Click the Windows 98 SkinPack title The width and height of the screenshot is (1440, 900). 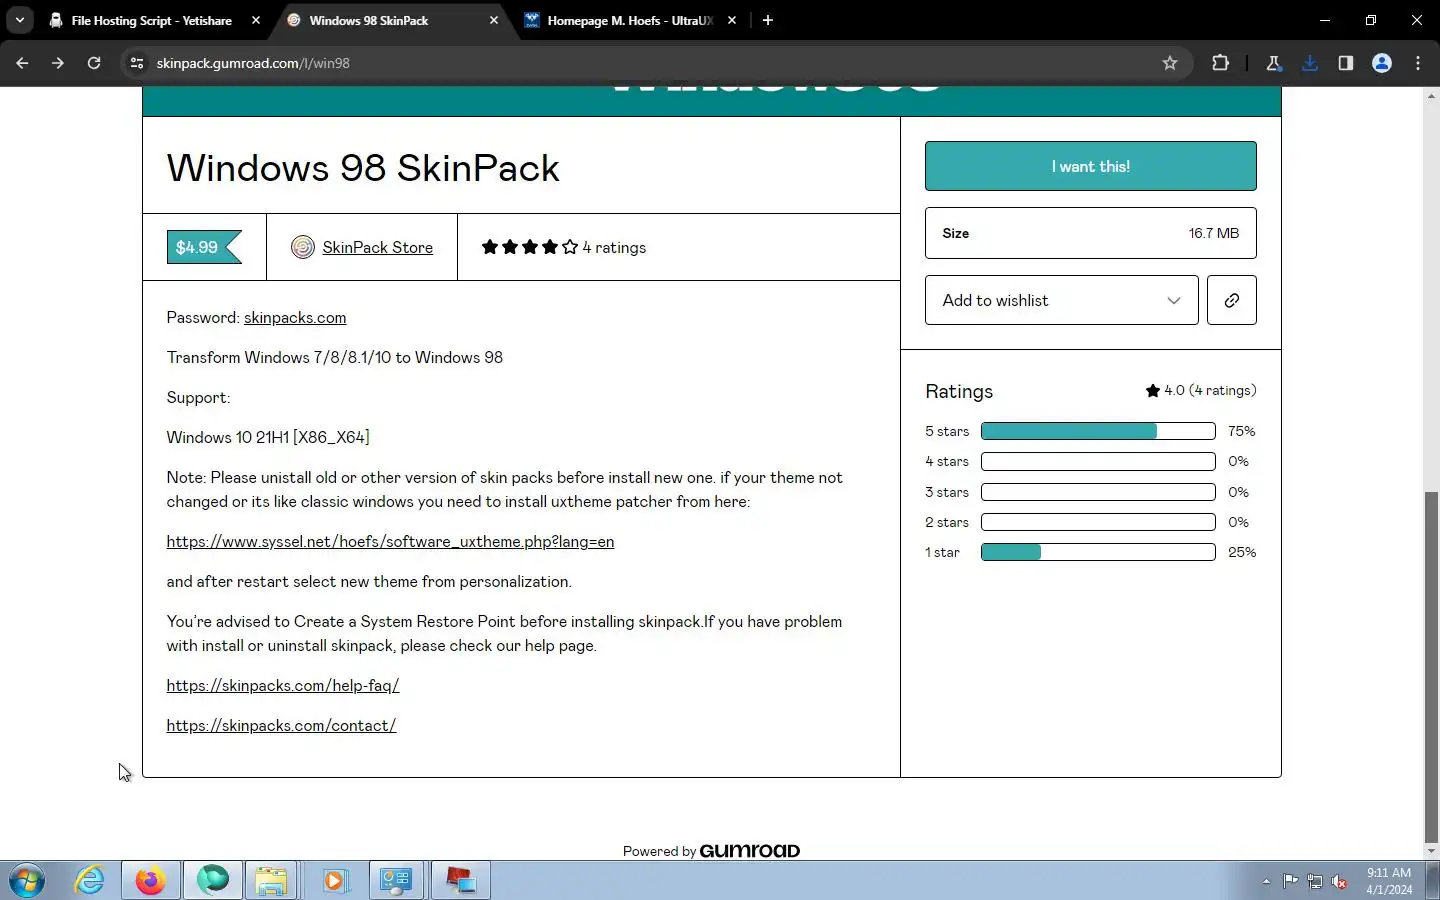tap(363, 168)
